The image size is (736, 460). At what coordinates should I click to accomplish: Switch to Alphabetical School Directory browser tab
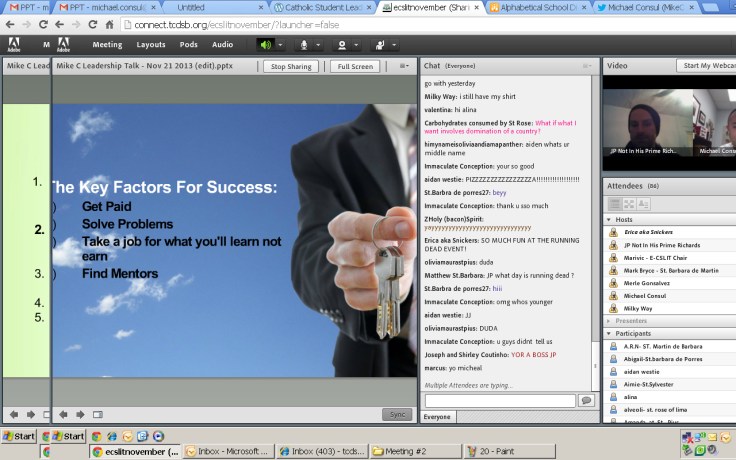coord(538,8)
